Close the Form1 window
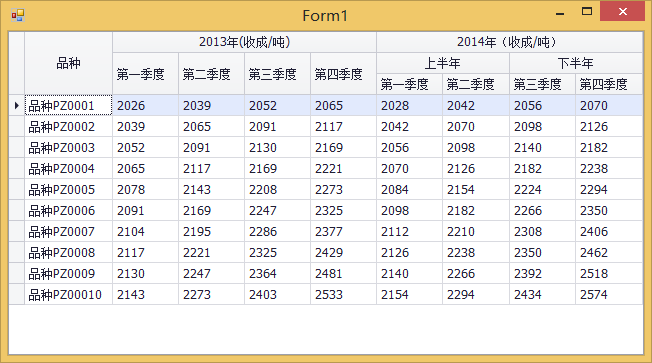652x363 pixels. point(622,11)
